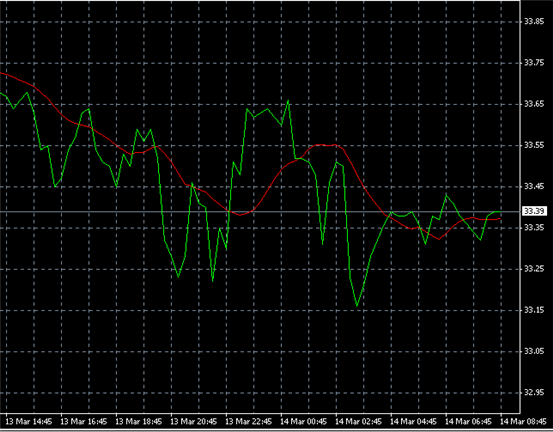
Task: Select the 13 Mar 16:45 time label
Action: 84,422
